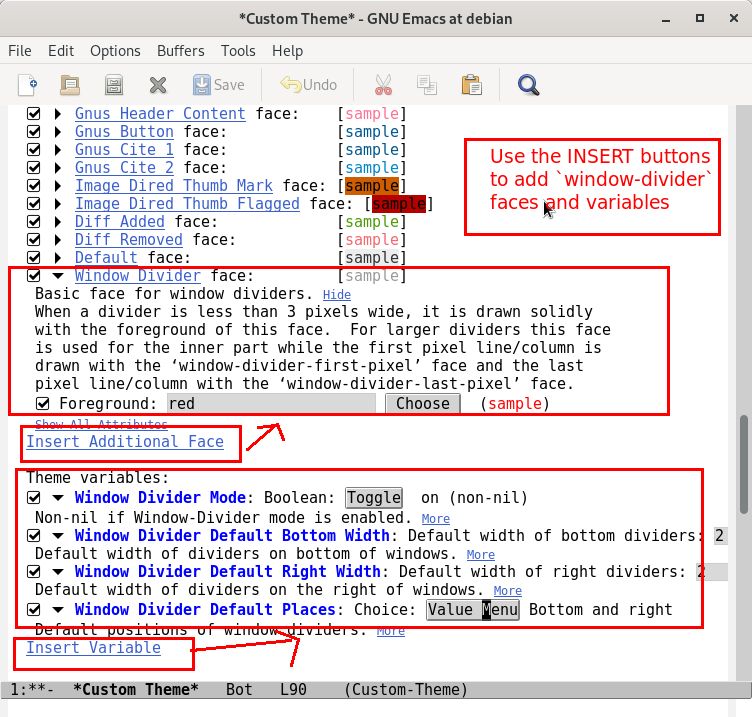
Task: Click the Kill buffer X toolbar icon
Action: click(158, 85)
